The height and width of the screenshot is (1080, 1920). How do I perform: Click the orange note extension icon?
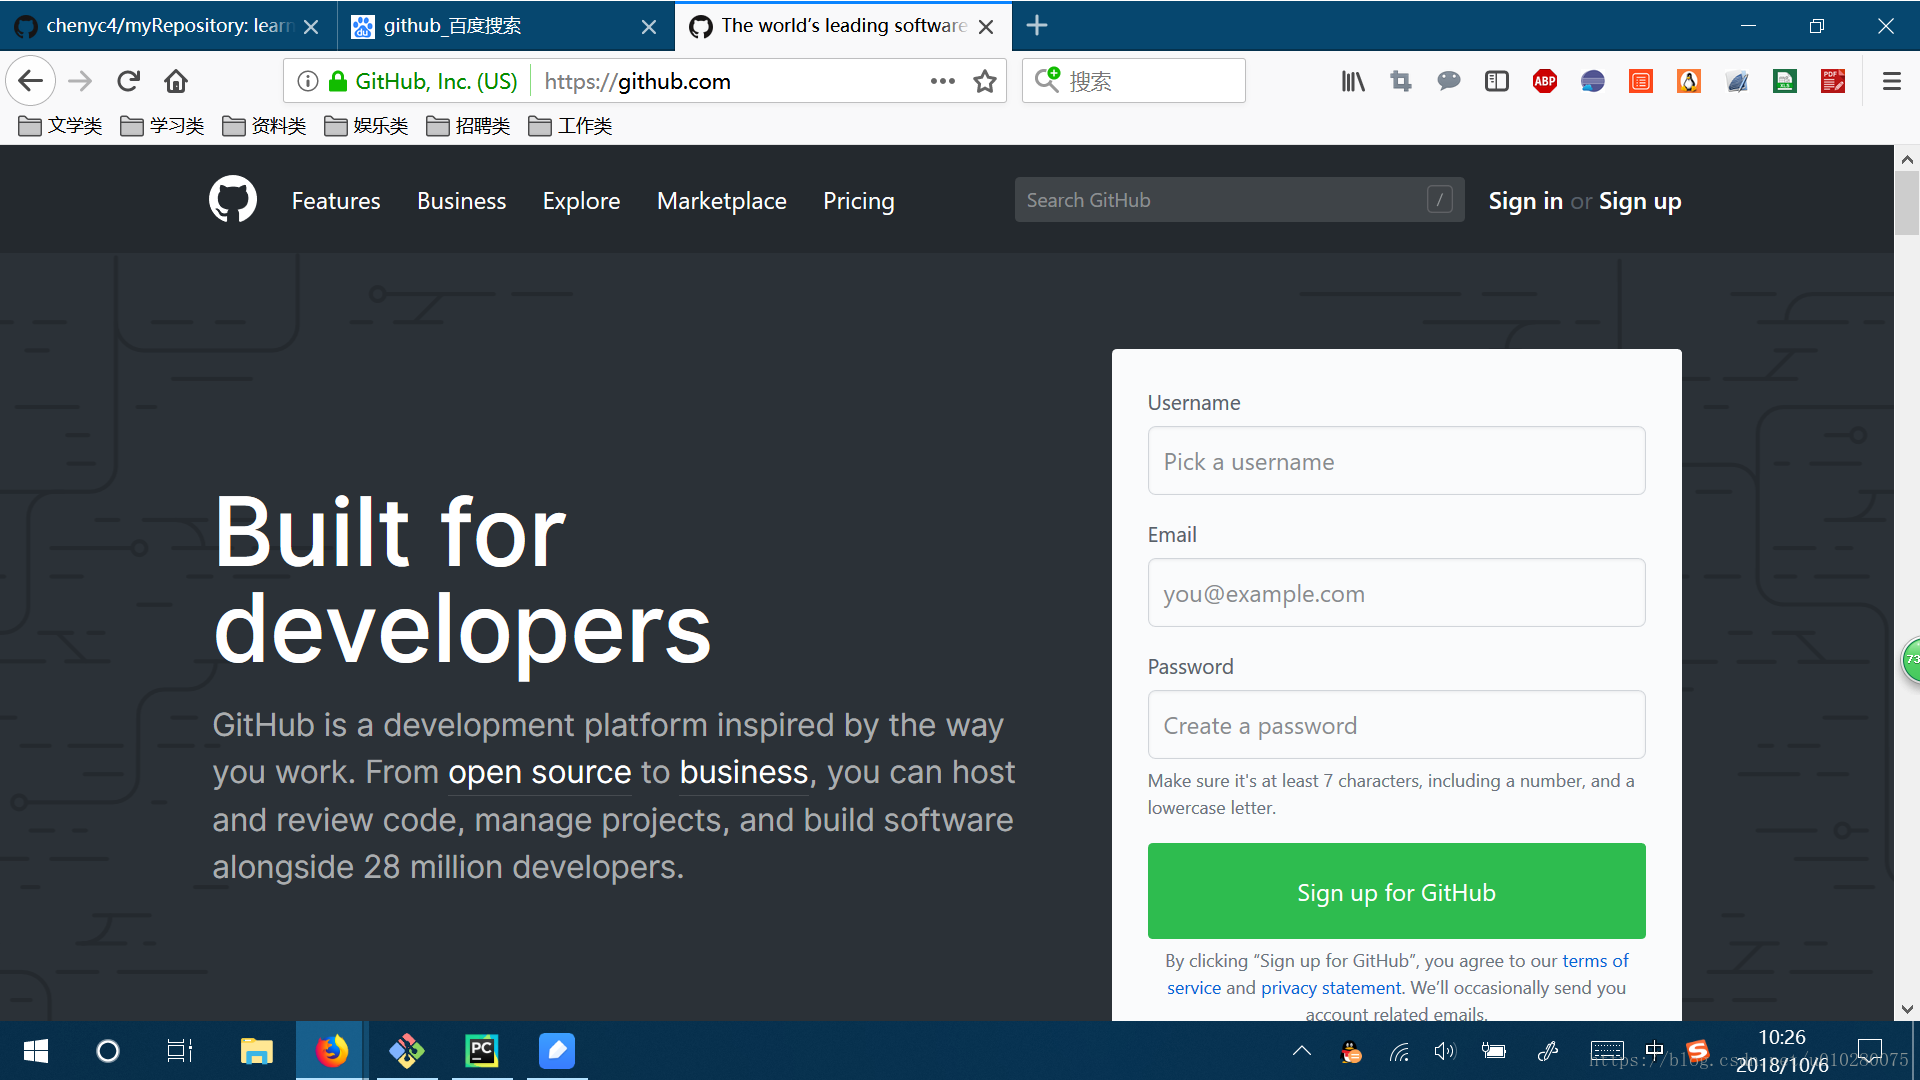[1641, 81]
